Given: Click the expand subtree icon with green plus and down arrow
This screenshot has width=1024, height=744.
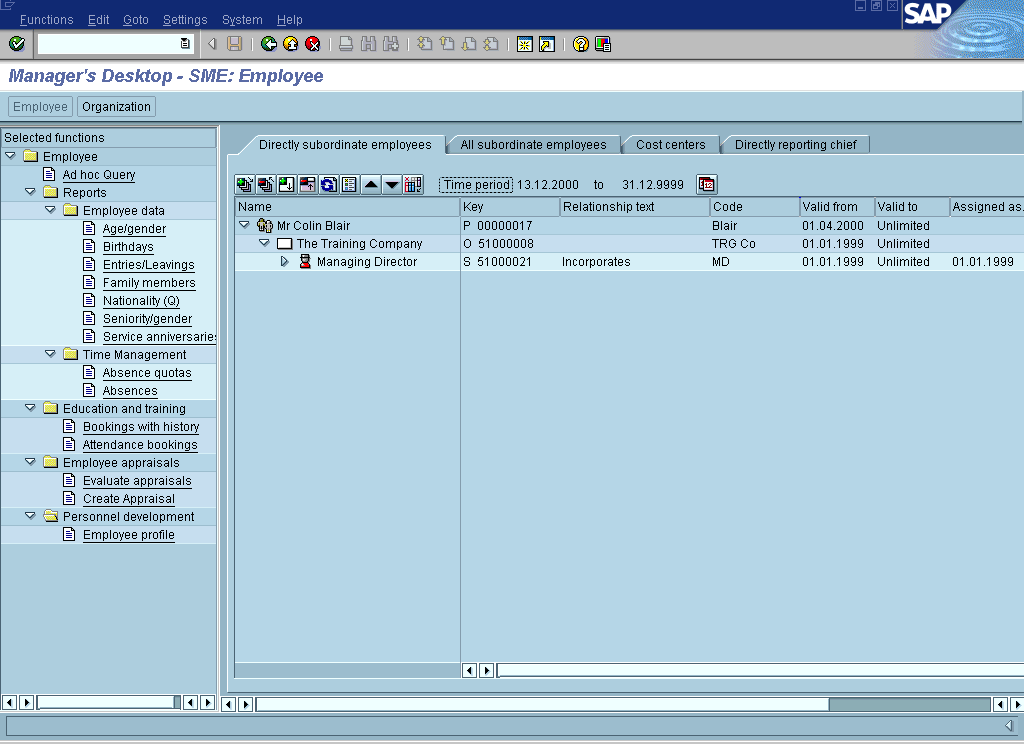Looking at the screenshot, I should click(x=287, y=185).
